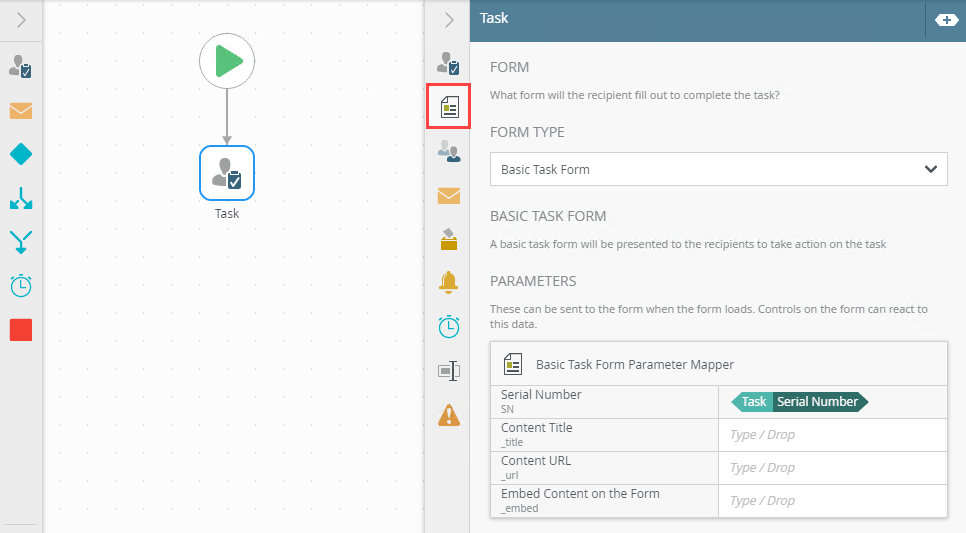
Task: Pick the Timer clock icon in toolbox
Action: pos(21,286)
